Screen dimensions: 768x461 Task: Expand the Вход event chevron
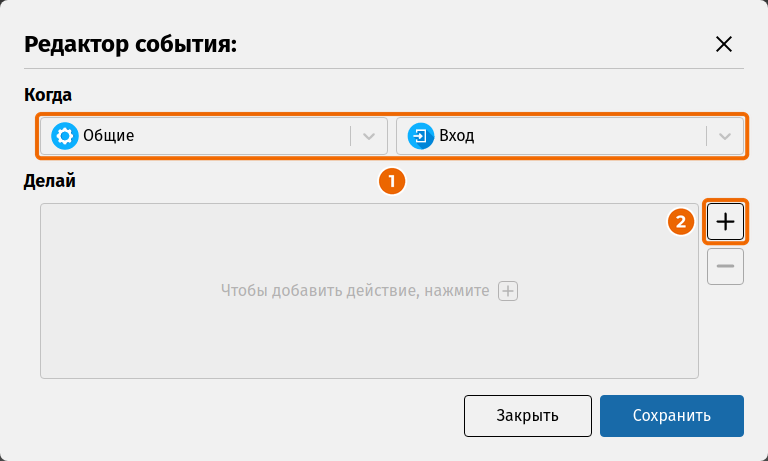pos(725,136)
